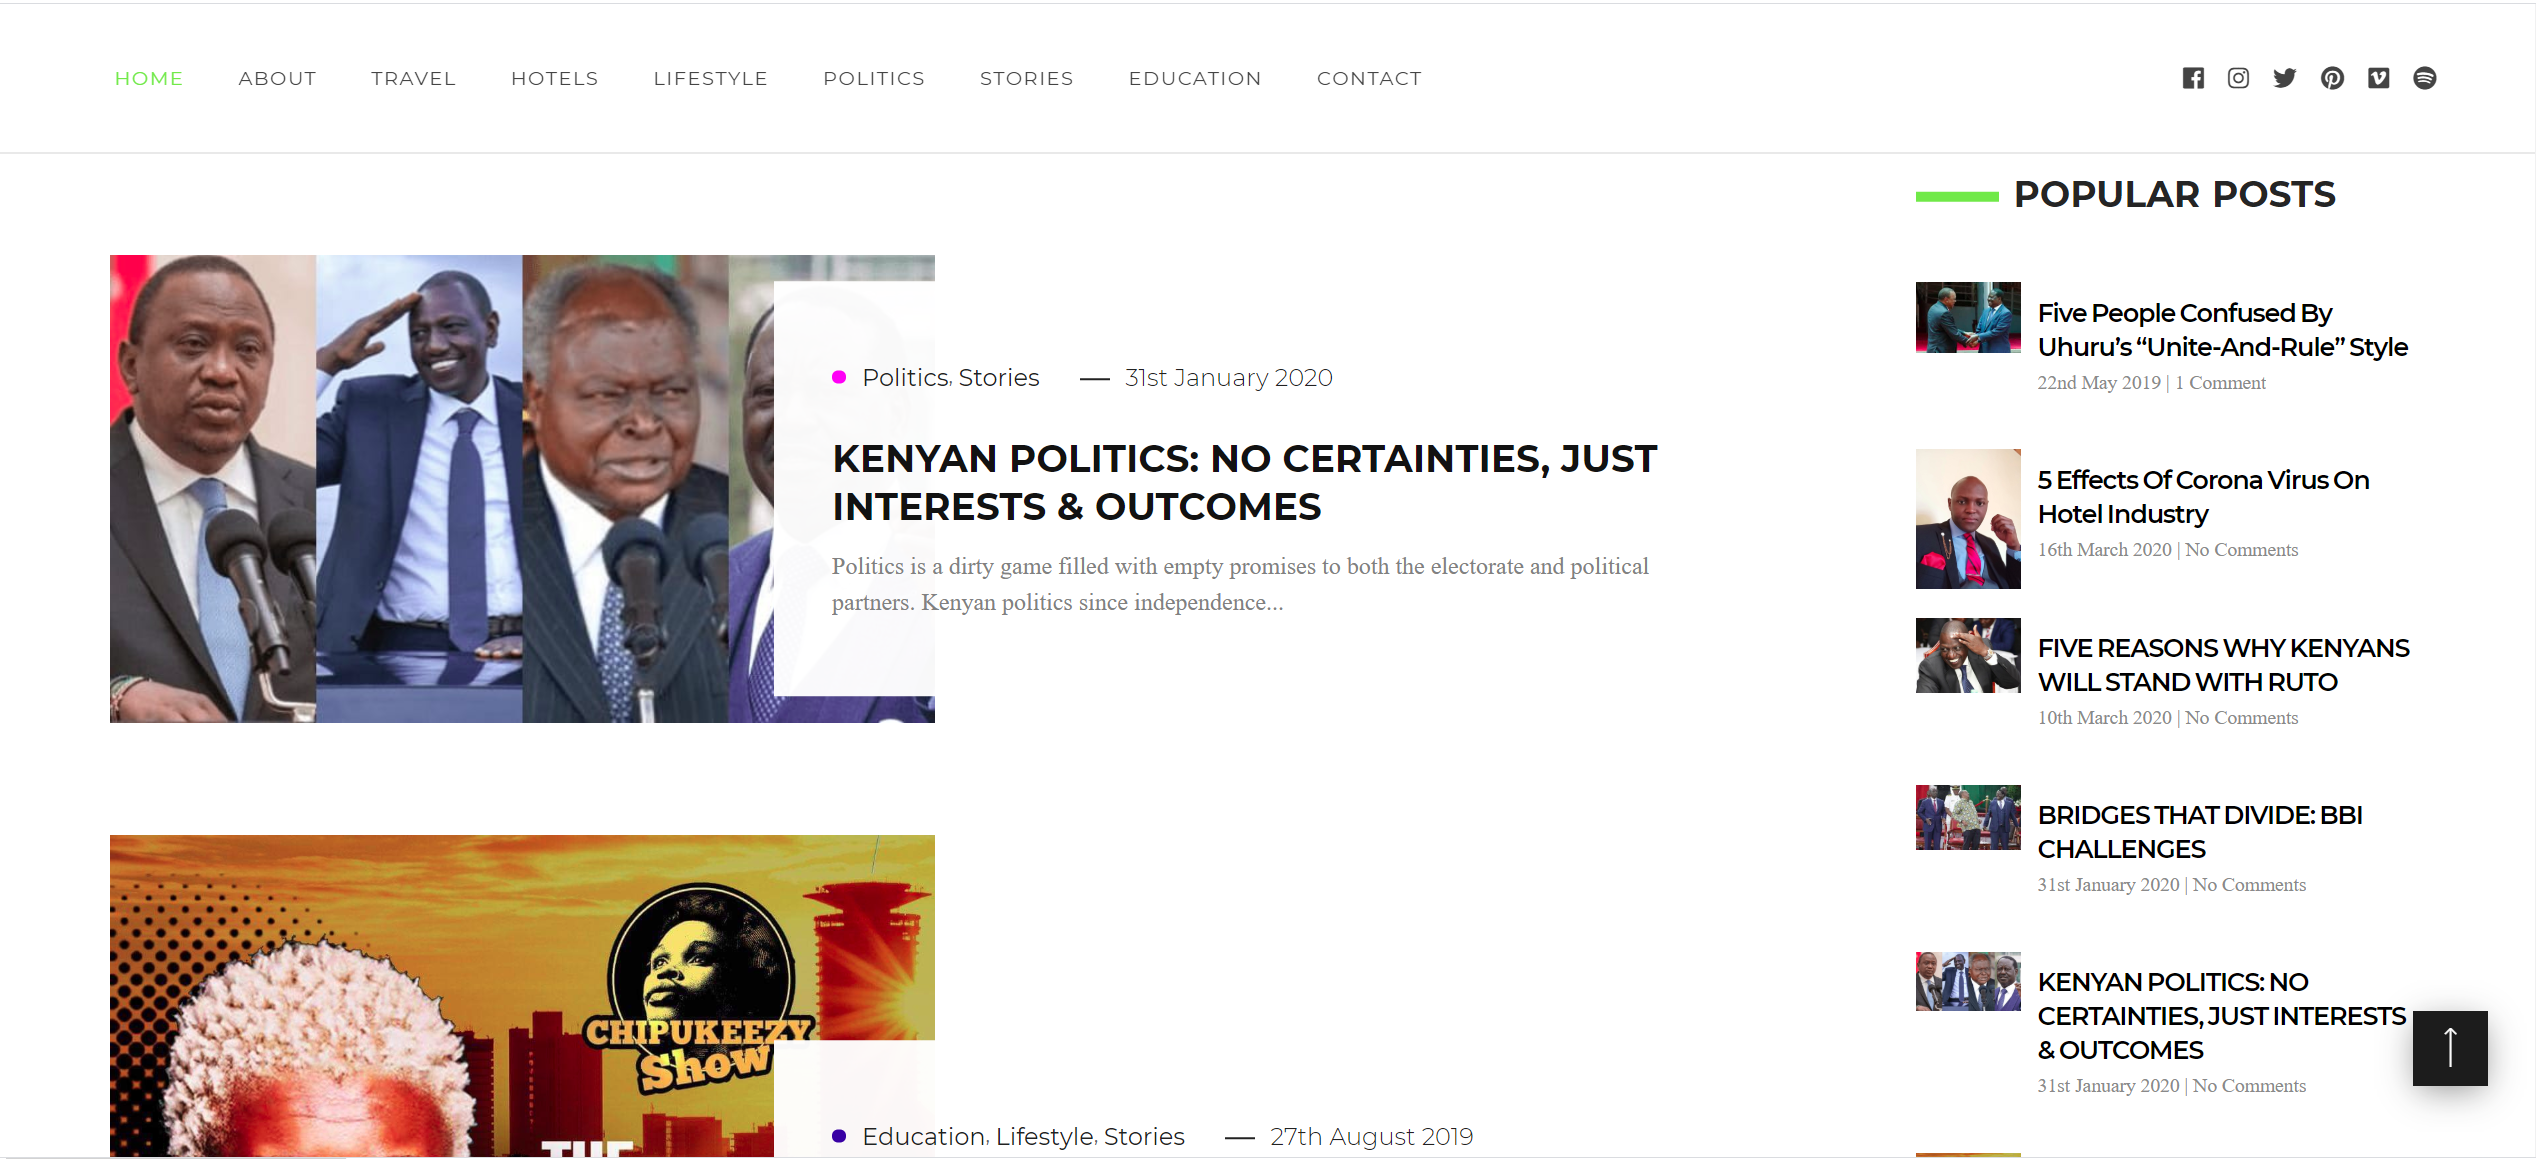This screenshot has height=1159, width=2536.
Task: Open the Vimeo social icon
Action: [x=2379, y=78]
